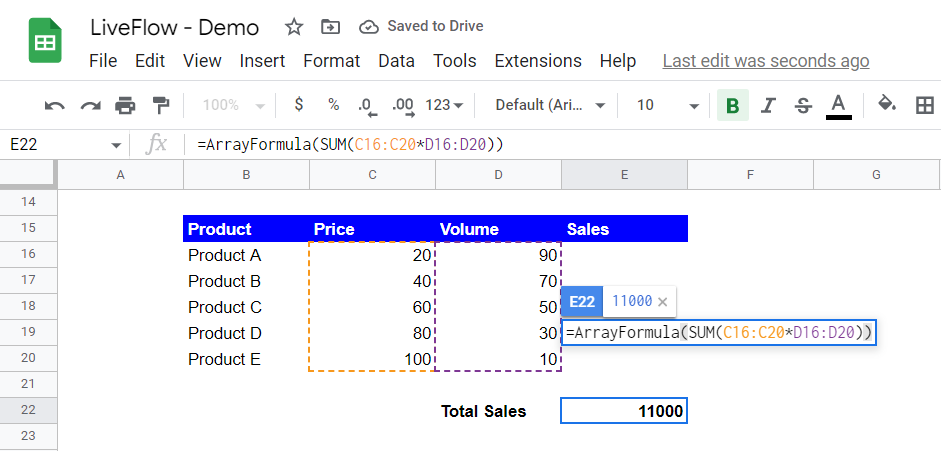
Task: Open the borders tool
Action: [925, 105]
